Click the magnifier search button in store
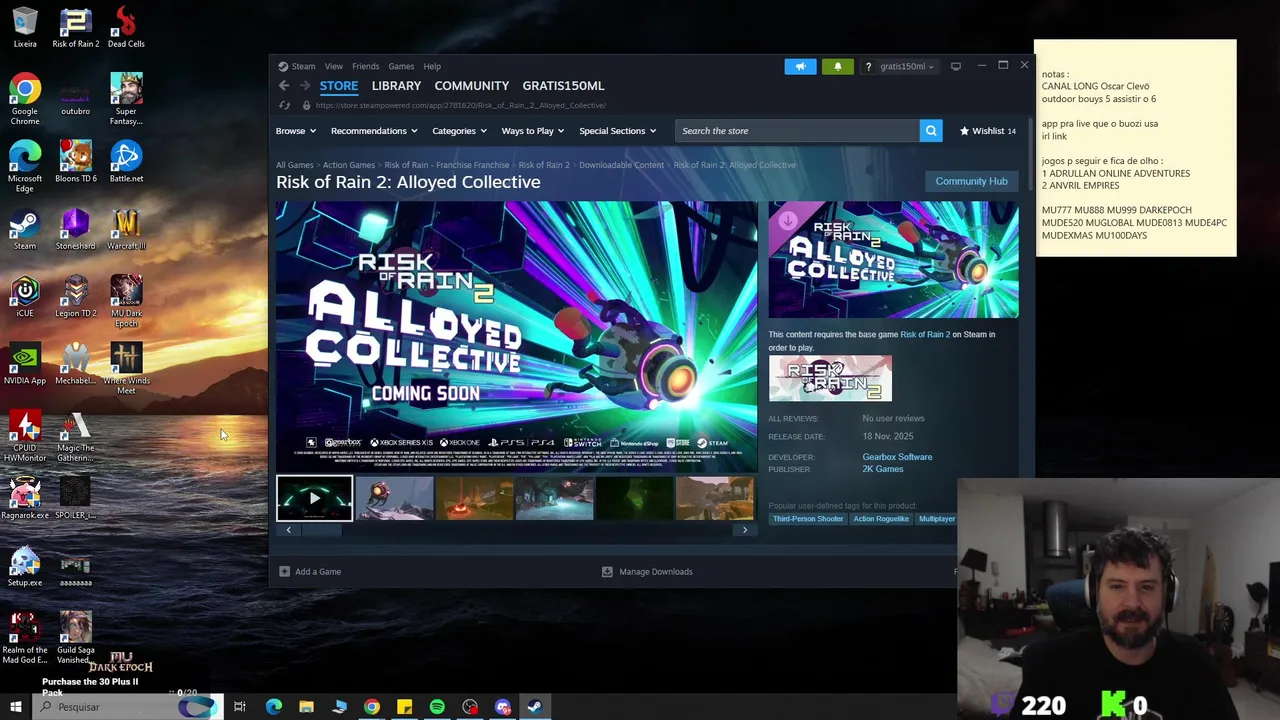 point(931,131)
